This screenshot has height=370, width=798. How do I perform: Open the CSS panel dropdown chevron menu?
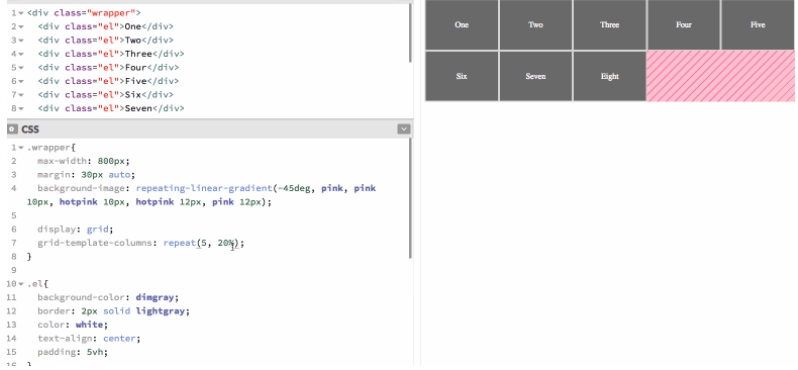[404, 129]
